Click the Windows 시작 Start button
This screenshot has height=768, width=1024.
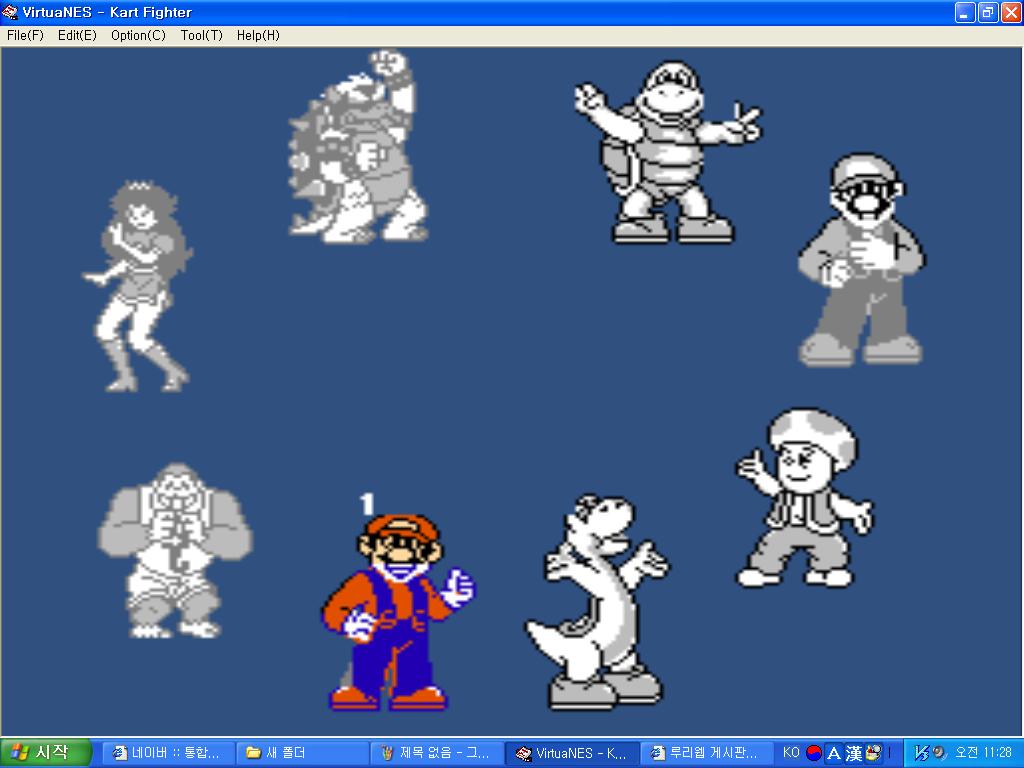click(x=46, y=753)
